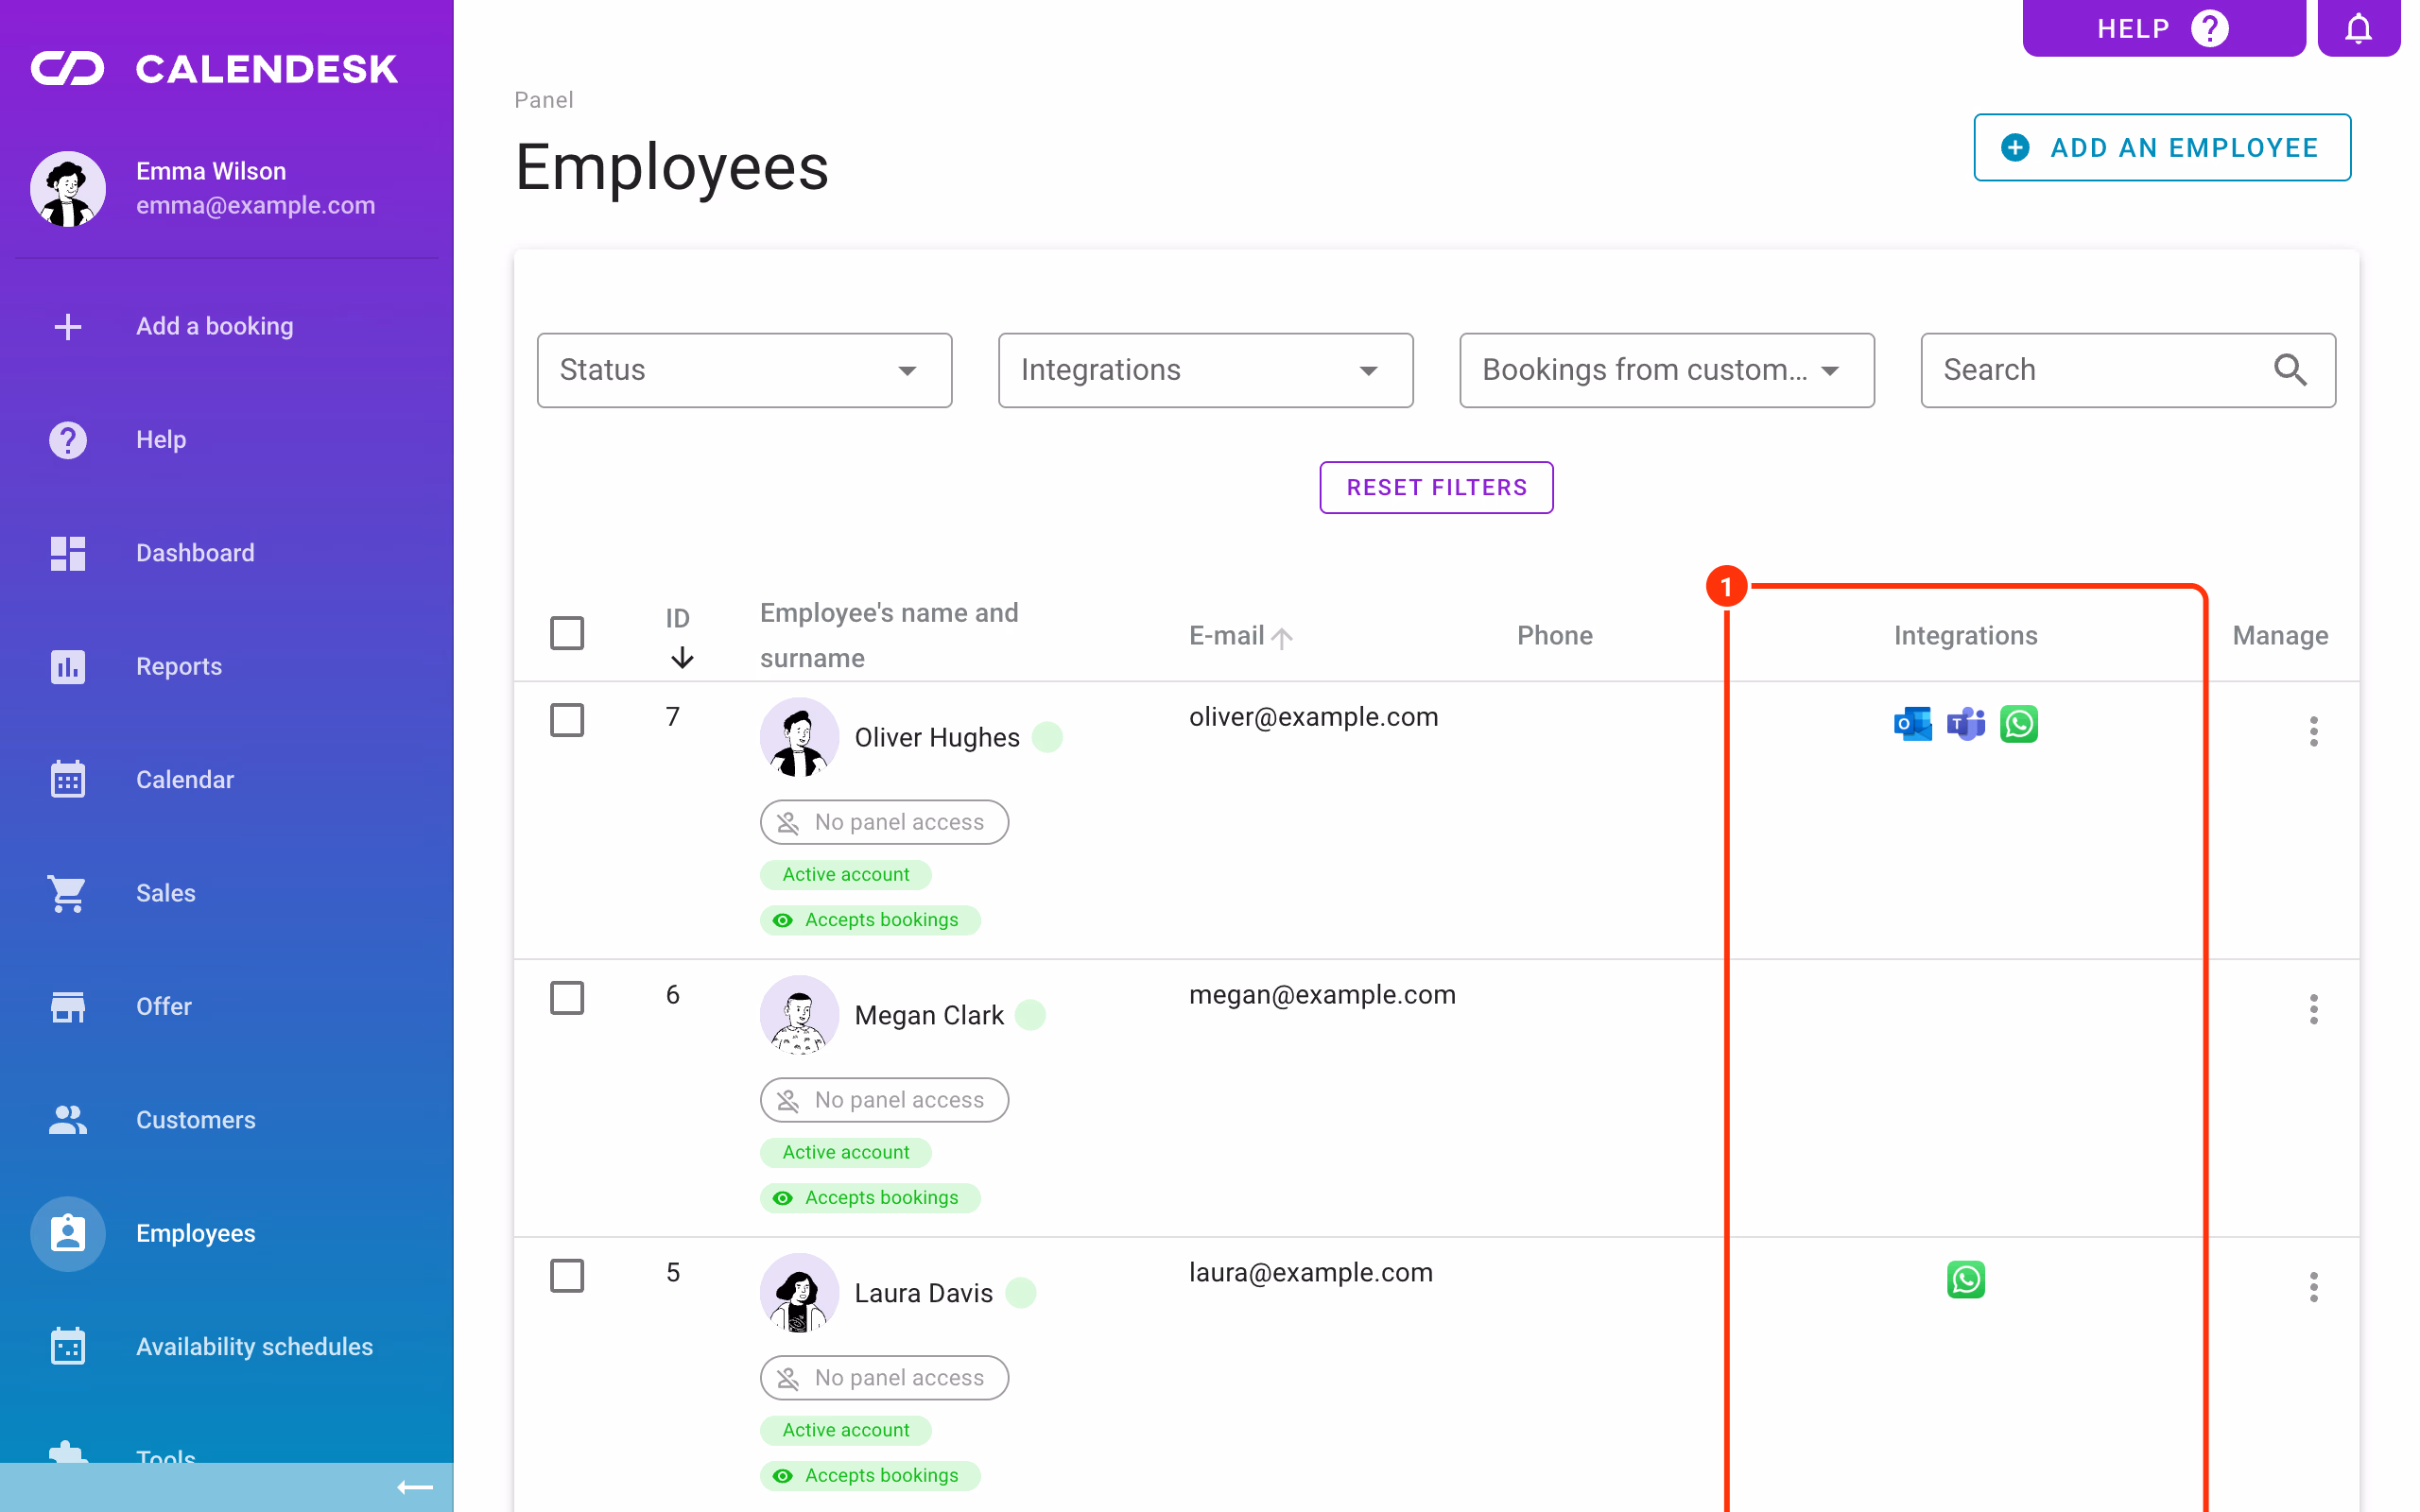Expand the Status filter dropdown

[x=744, y=370]
